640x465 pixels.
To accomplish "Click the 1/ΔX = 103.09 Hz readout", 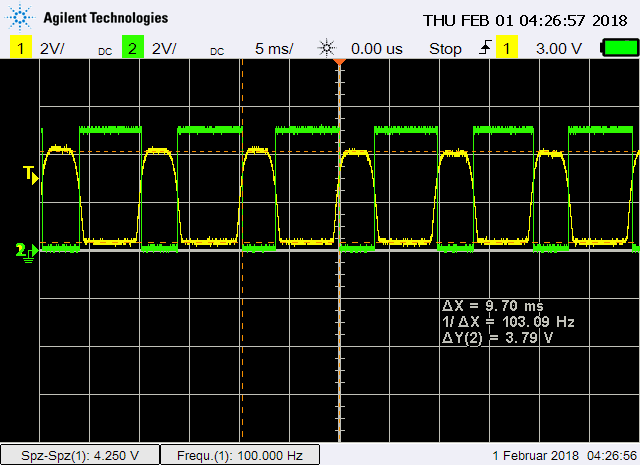I will coord(508,322).
